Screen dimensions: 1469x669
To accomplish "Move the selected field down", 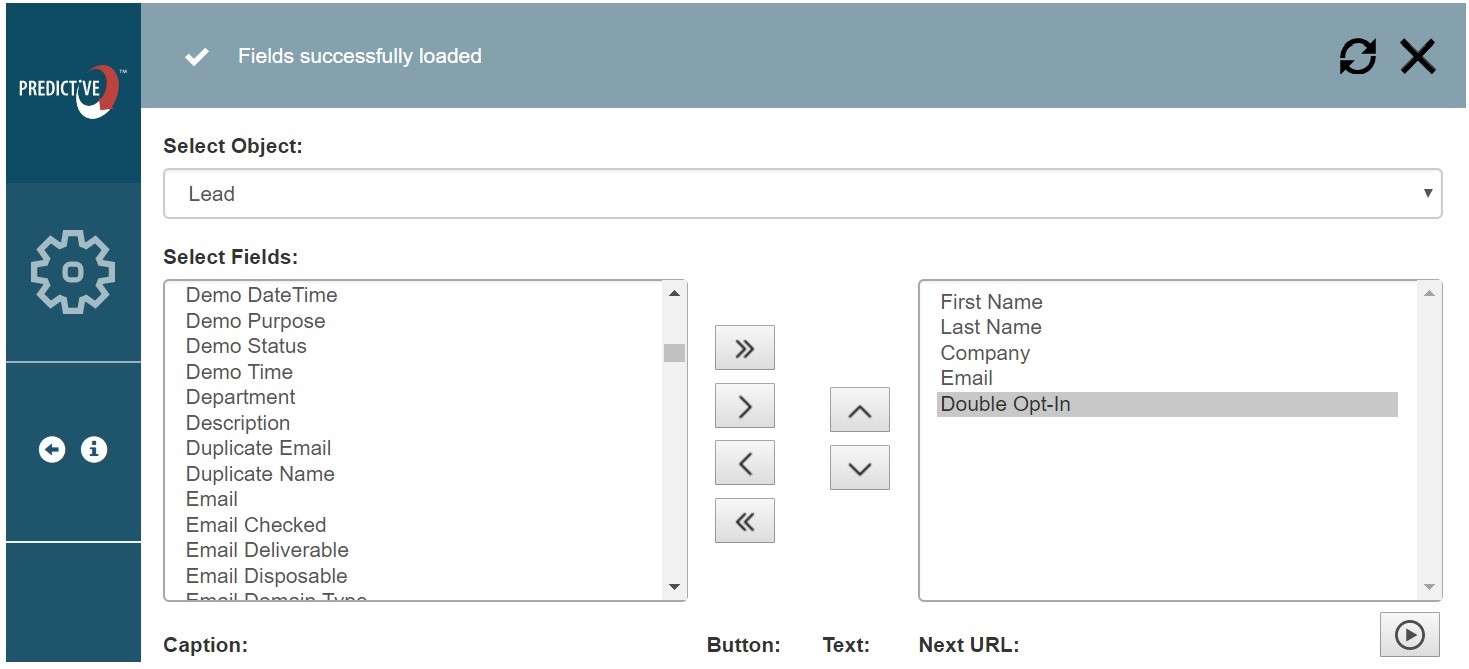I will point(859,468).
